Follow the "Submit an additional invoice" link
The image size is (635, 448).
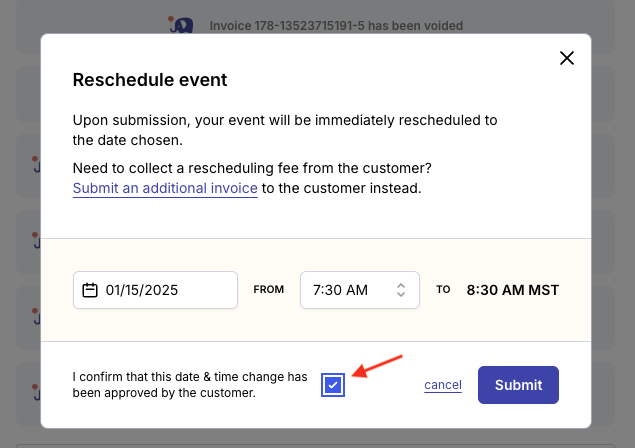(x=165, y=188)
